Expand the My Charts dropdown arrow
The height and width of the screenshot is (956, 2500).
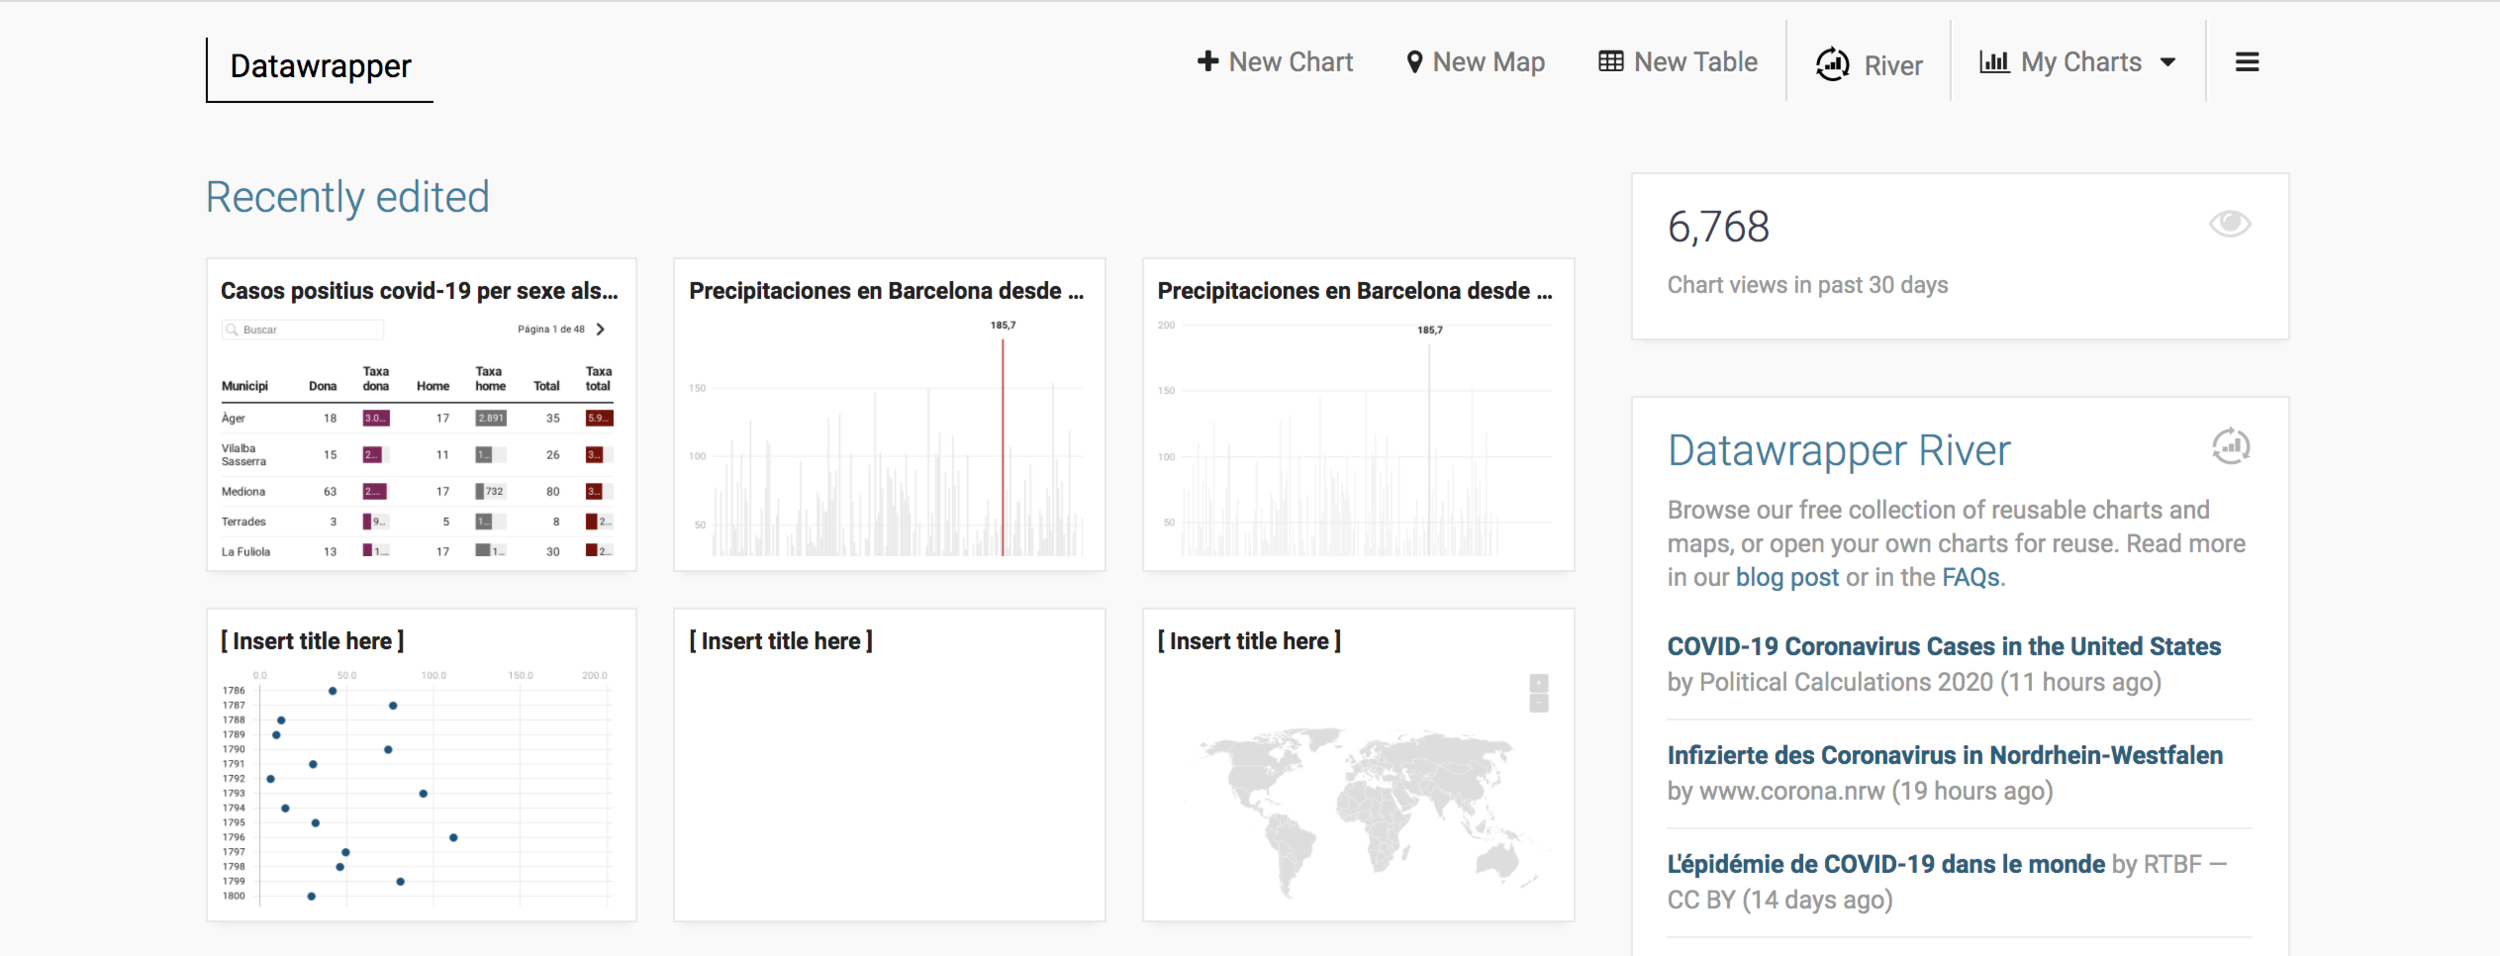pos(2167,62)
